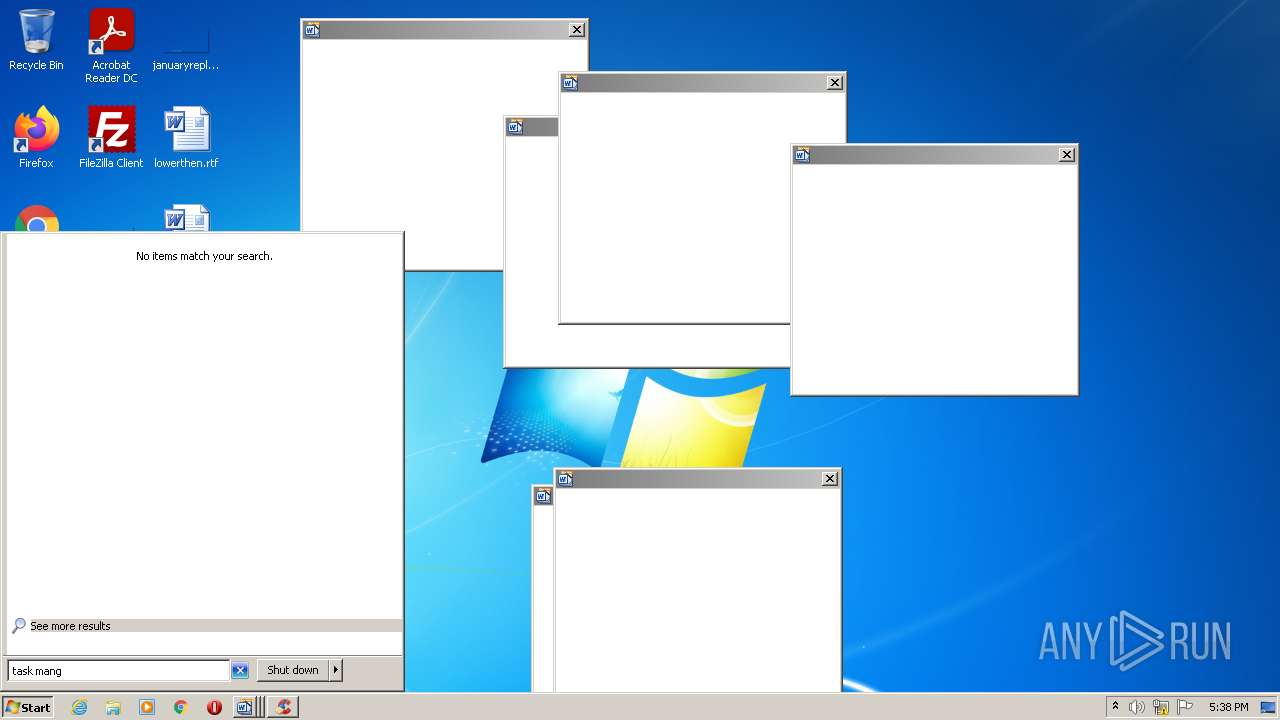Click the 5:38 PM clock
1280x720 pixels.
pos(1228,707)
